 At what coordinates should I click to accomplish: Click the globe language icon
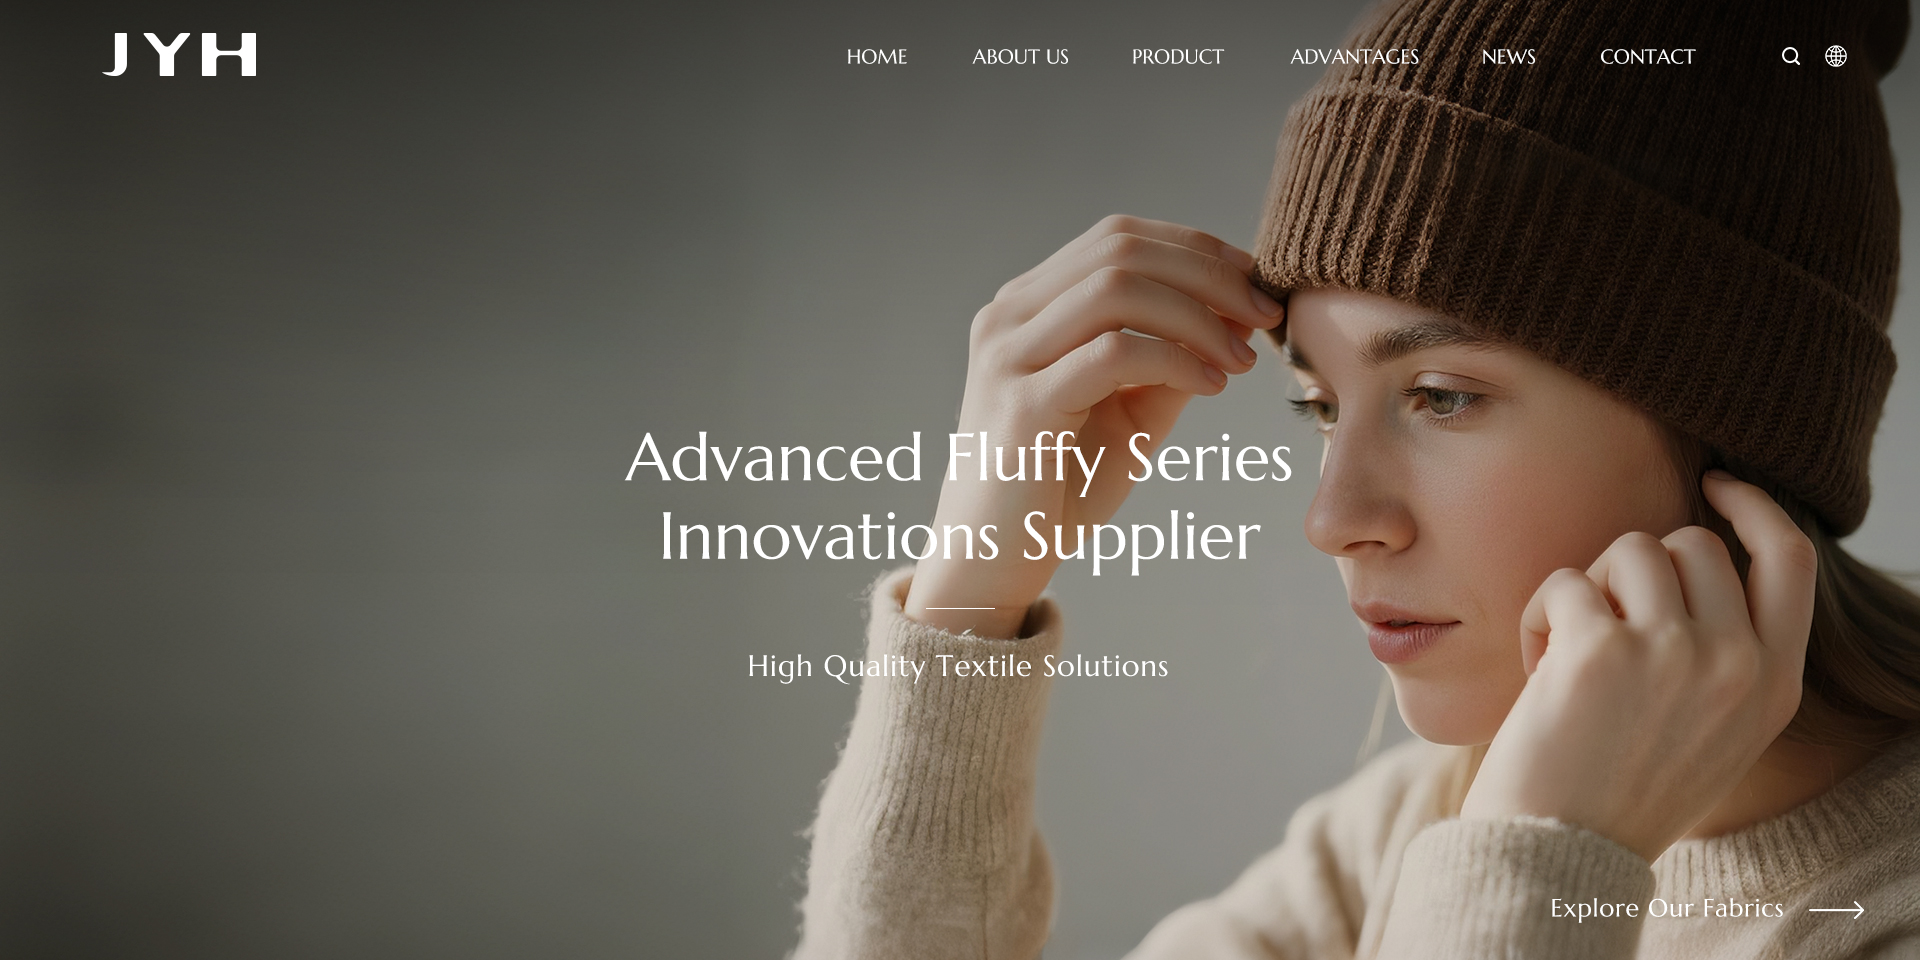tap(1836, 56)
